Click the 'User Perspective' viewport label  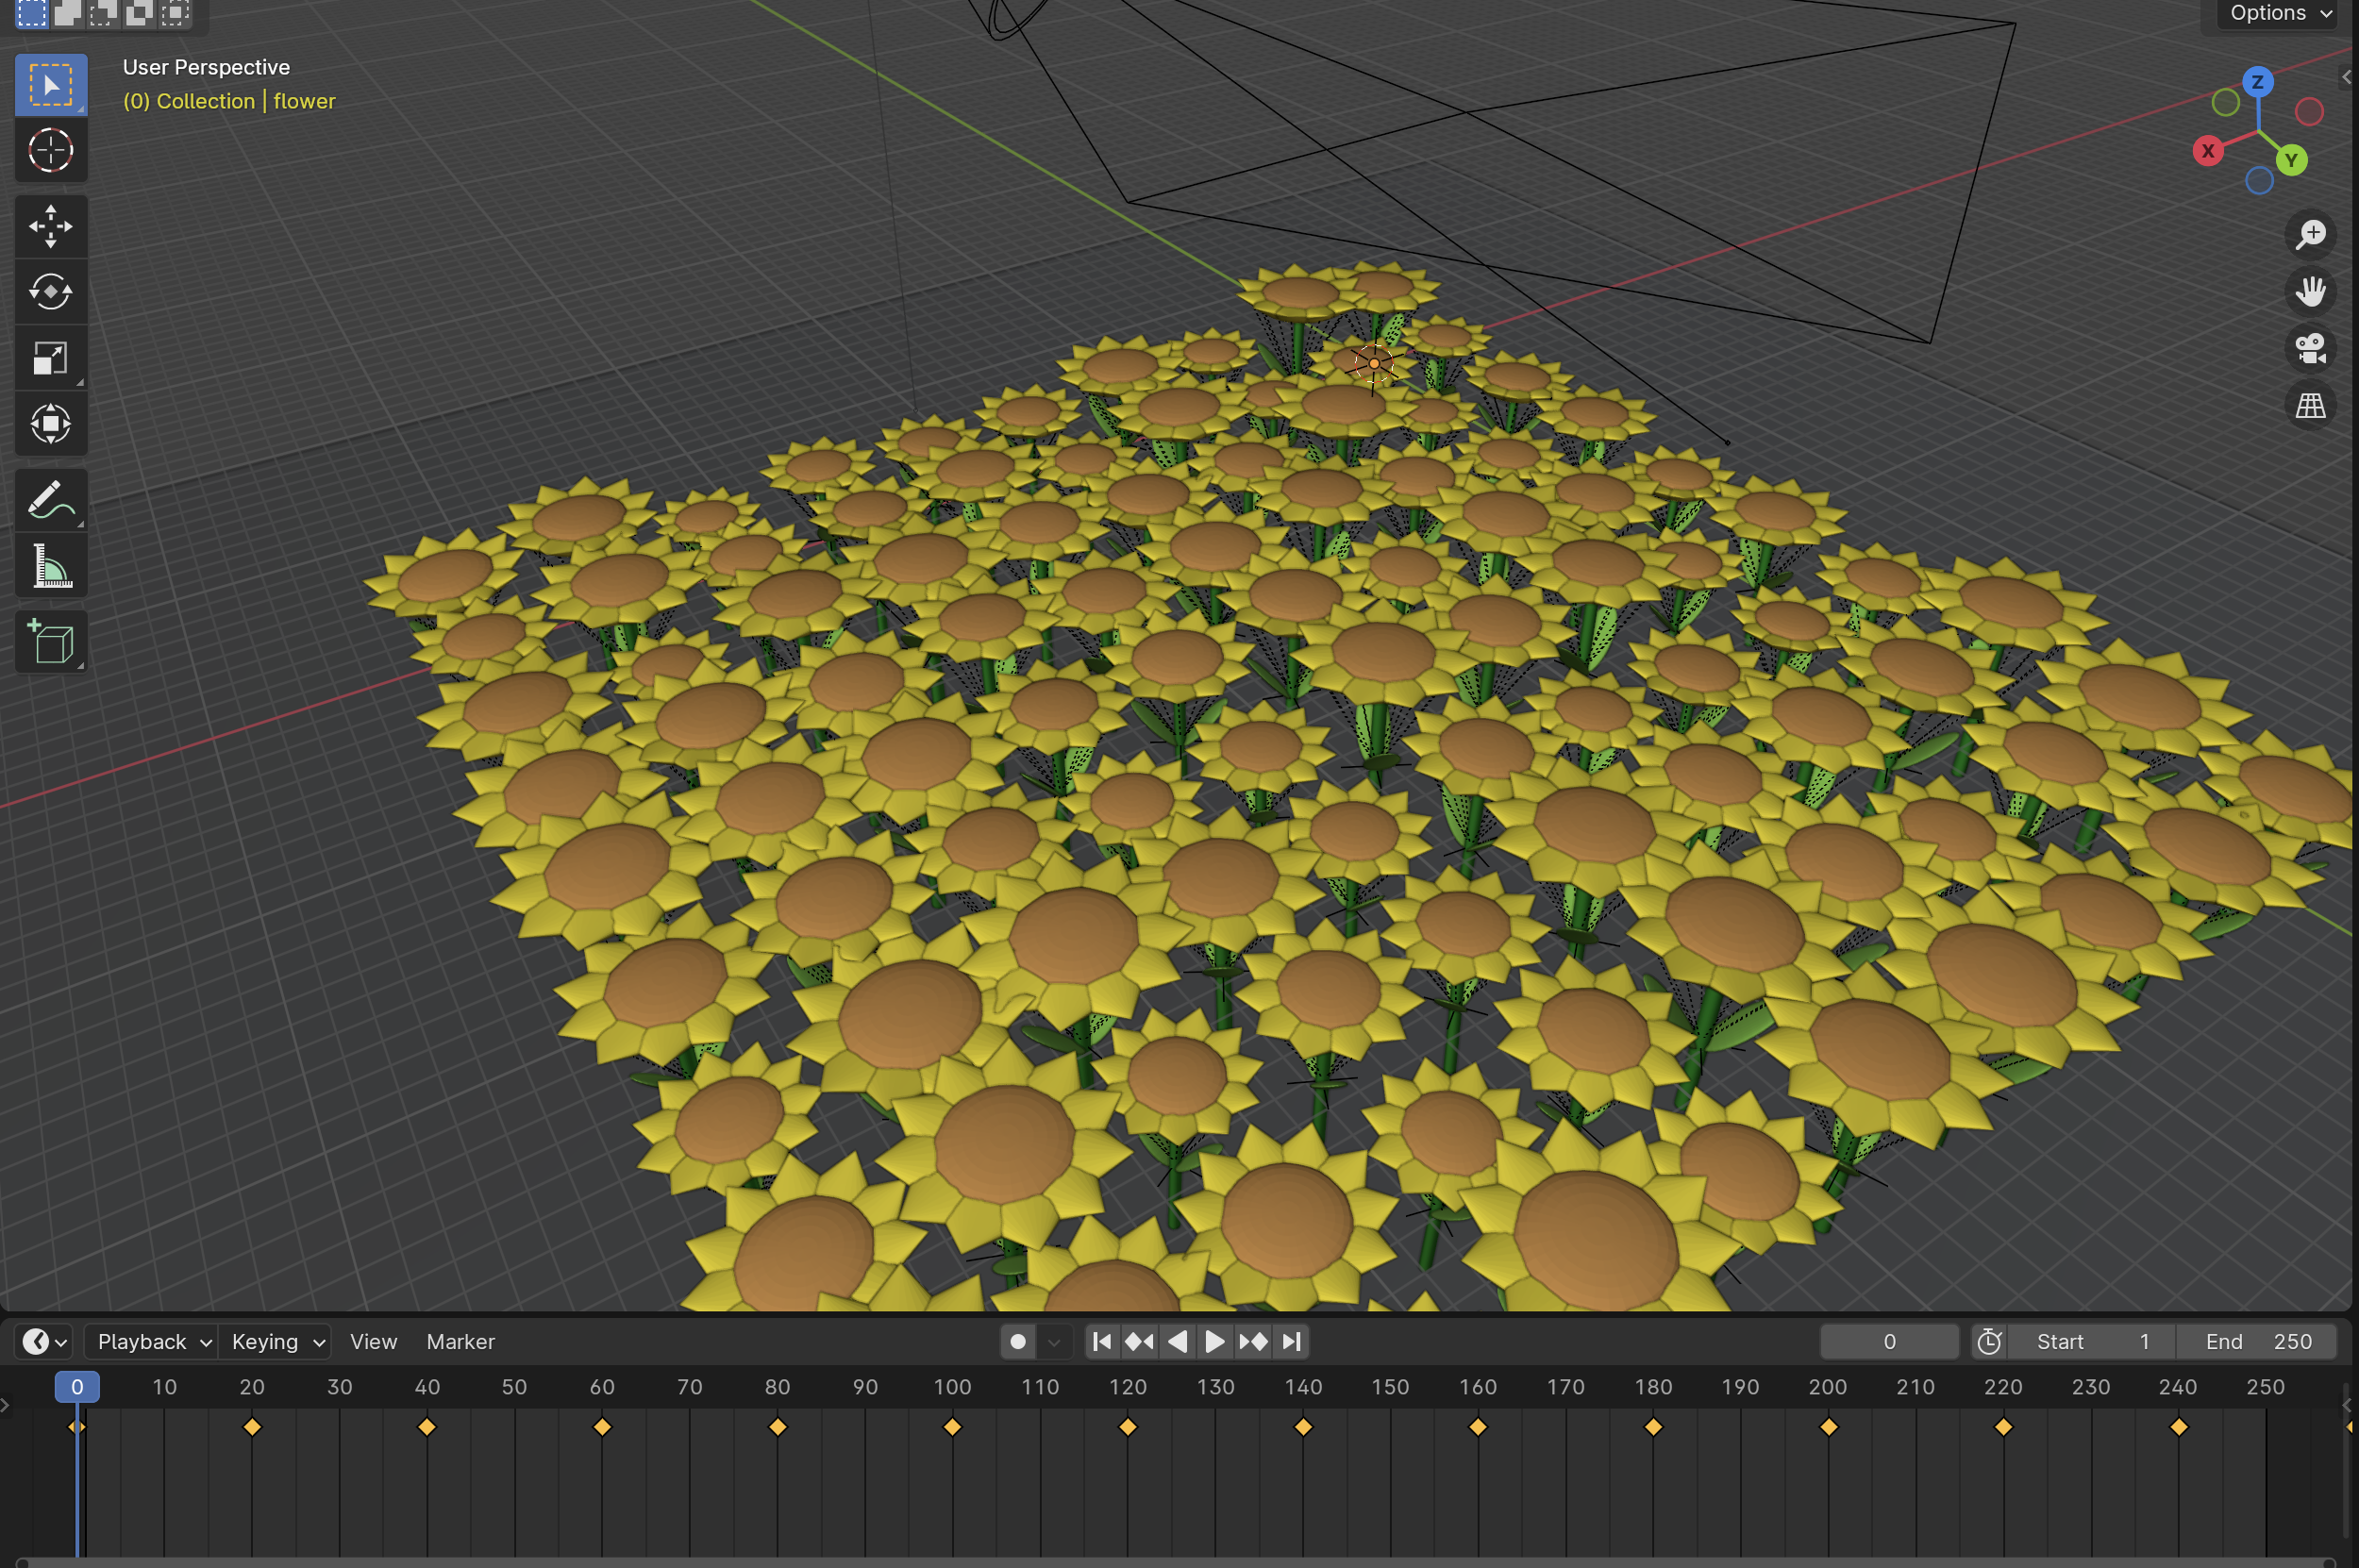pos(206,67)
